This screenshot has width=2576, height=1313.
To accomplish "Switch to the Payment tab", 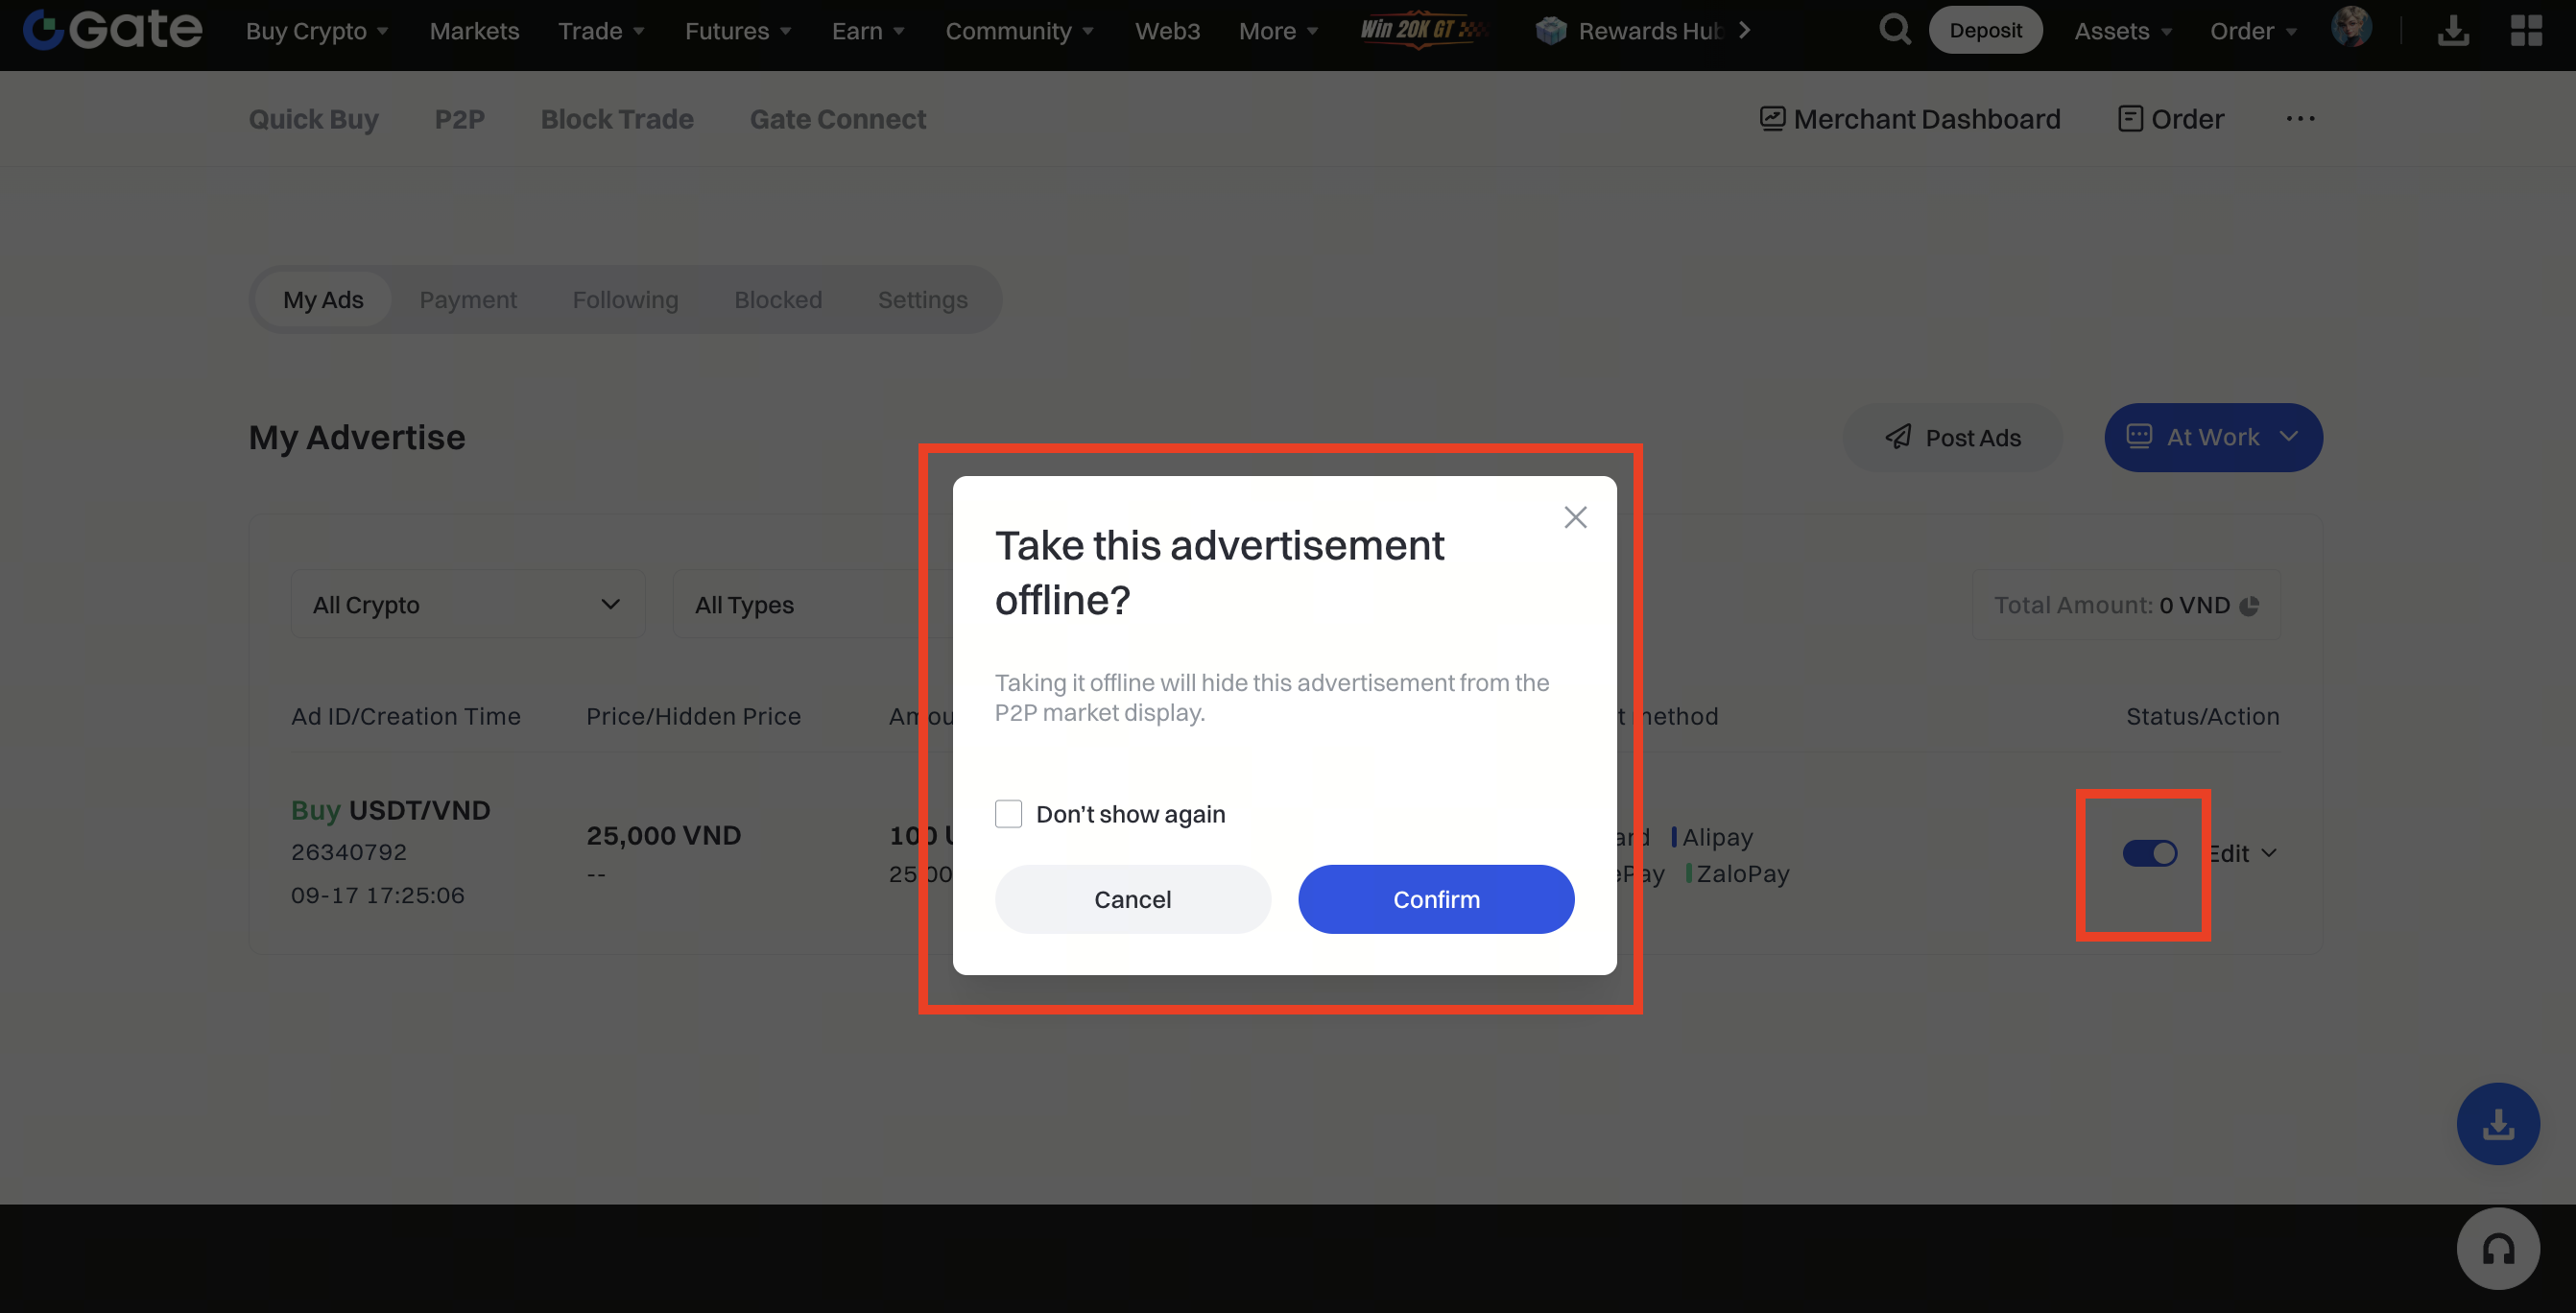I will (467, 299).
